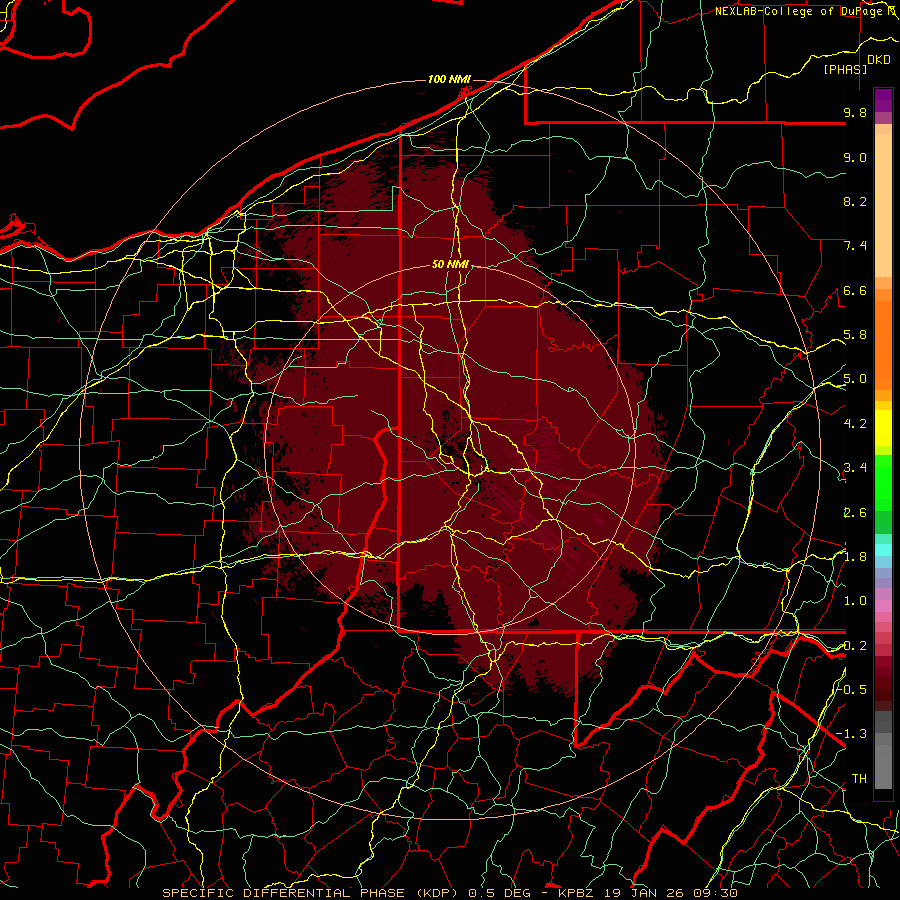900x900 pixels.
Task: Click the 7.4 value on color scale
Action: point(855,246)
